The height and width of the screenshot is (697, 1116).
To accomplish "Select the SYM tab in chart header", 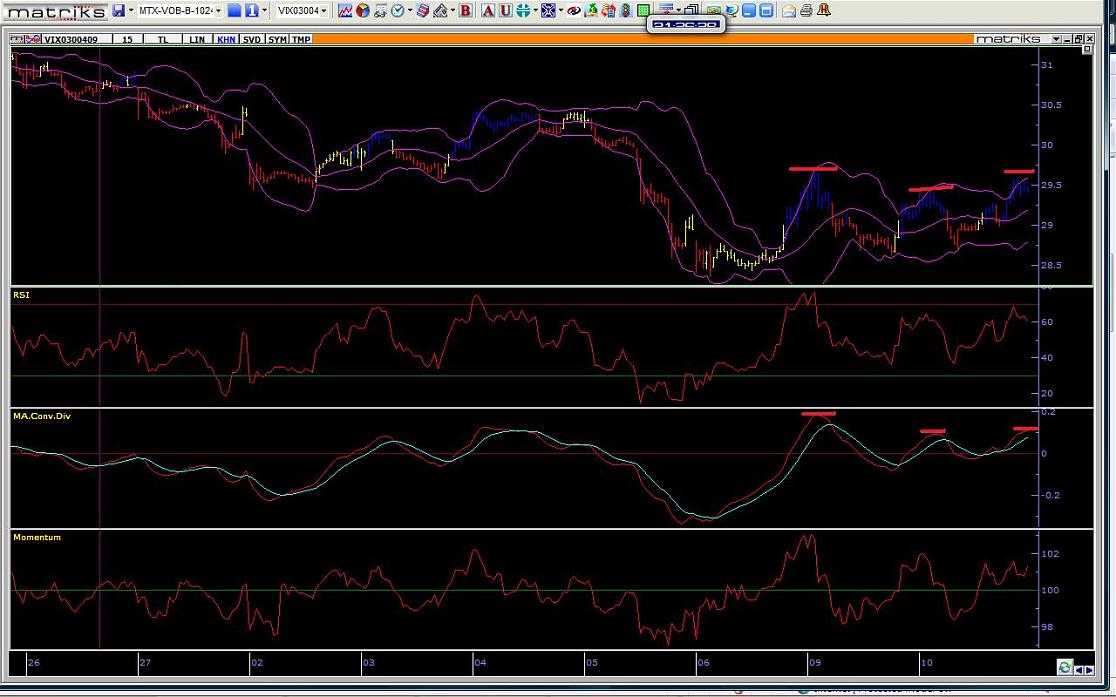I will tap(277, 39).
